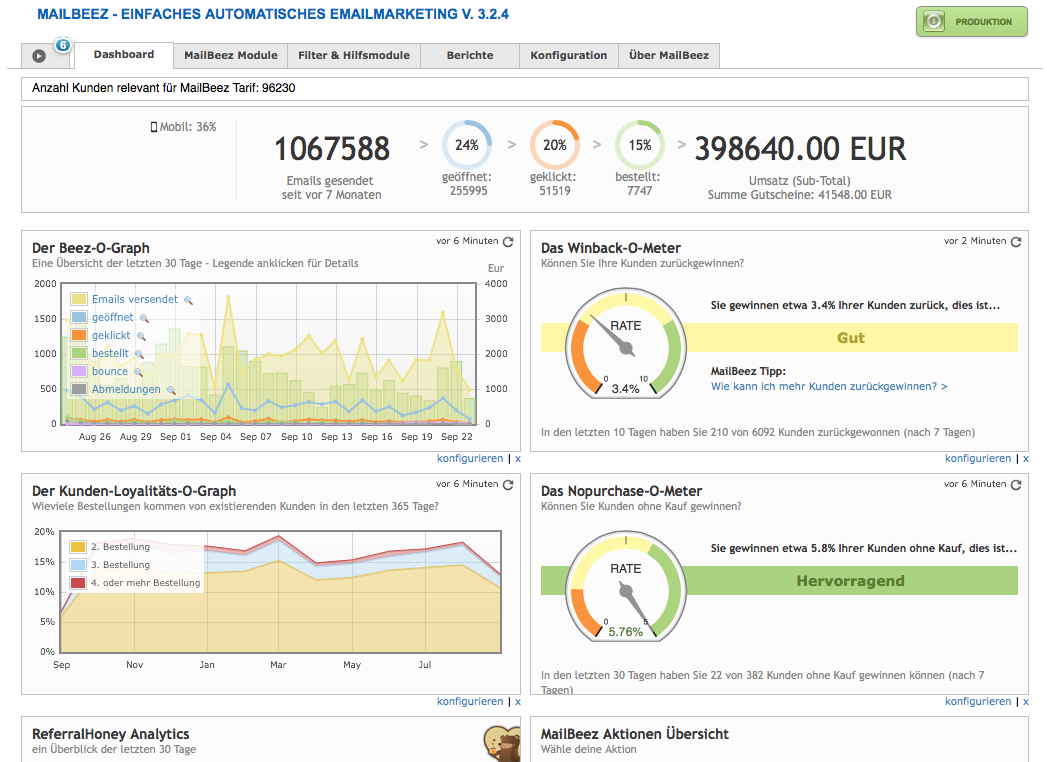Click magnifier icon beside Abmeldungen legend
1047x762 pixels.
pos(171,390)
